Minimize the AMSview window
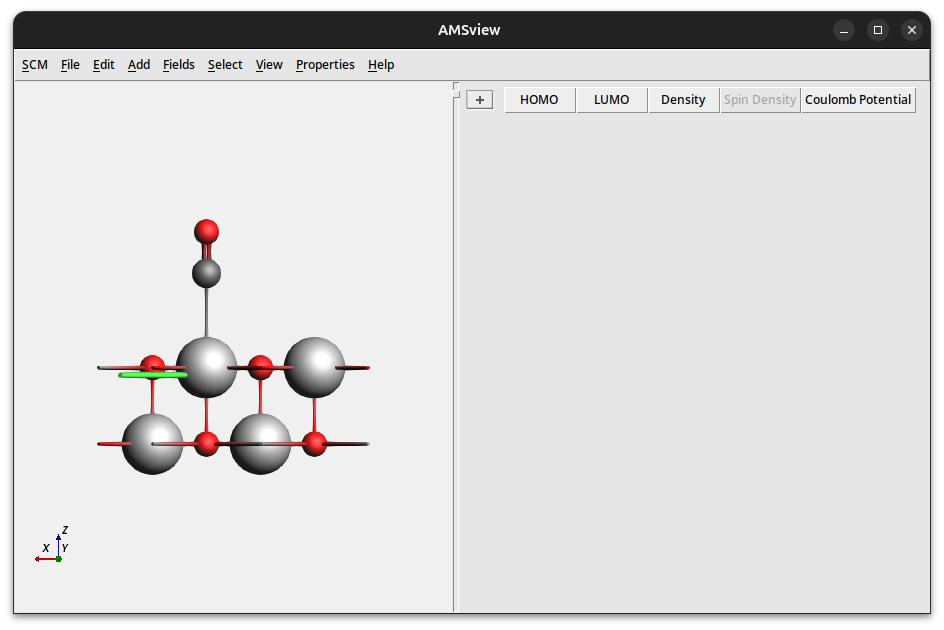Viewport: 944px width, 630px height. [x=844, y=30]
